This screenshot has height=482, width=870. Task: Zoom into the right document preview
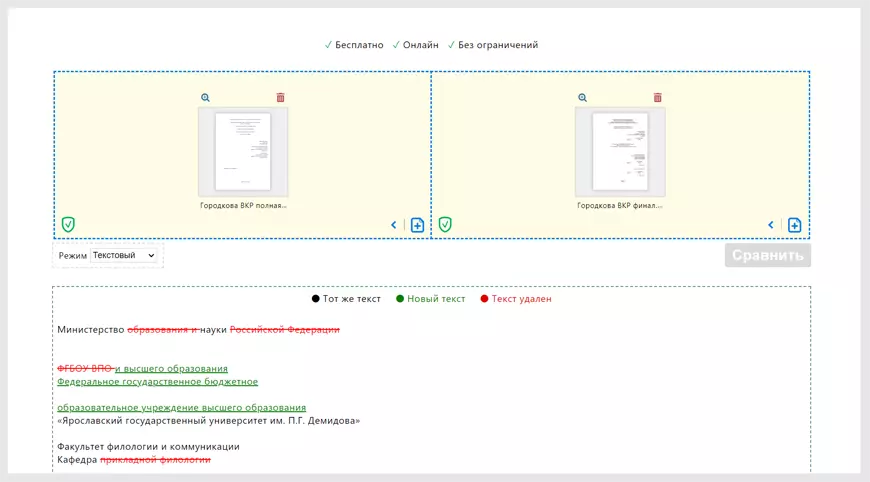[x=582, y=98]
